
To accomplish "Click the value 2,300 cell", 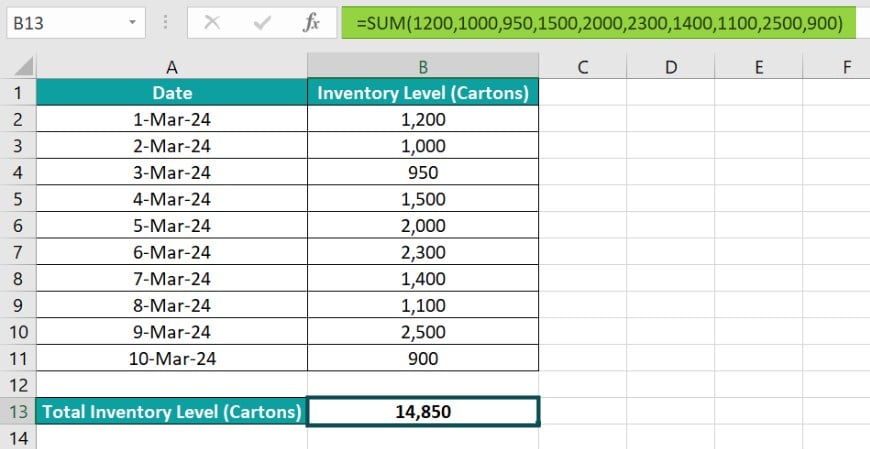I will point(423,252).
